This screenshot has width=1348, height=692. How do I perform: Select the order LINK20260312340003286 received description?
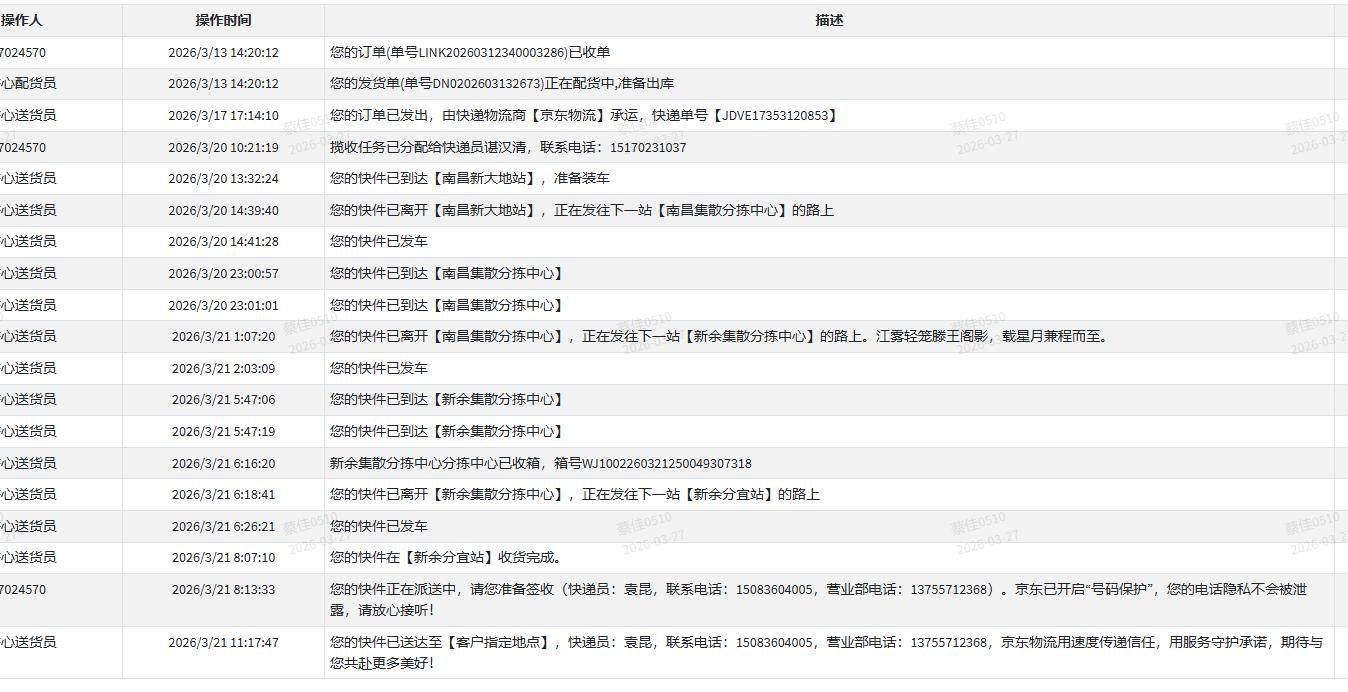coord(470,52)
